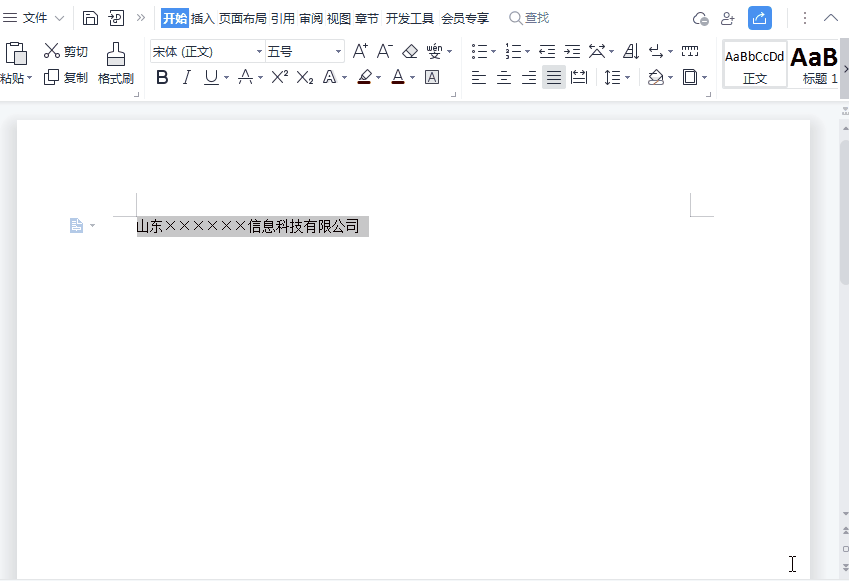Toggle superscript X²
The height and width of the screenshot is (581, 849).
[279, 77]
